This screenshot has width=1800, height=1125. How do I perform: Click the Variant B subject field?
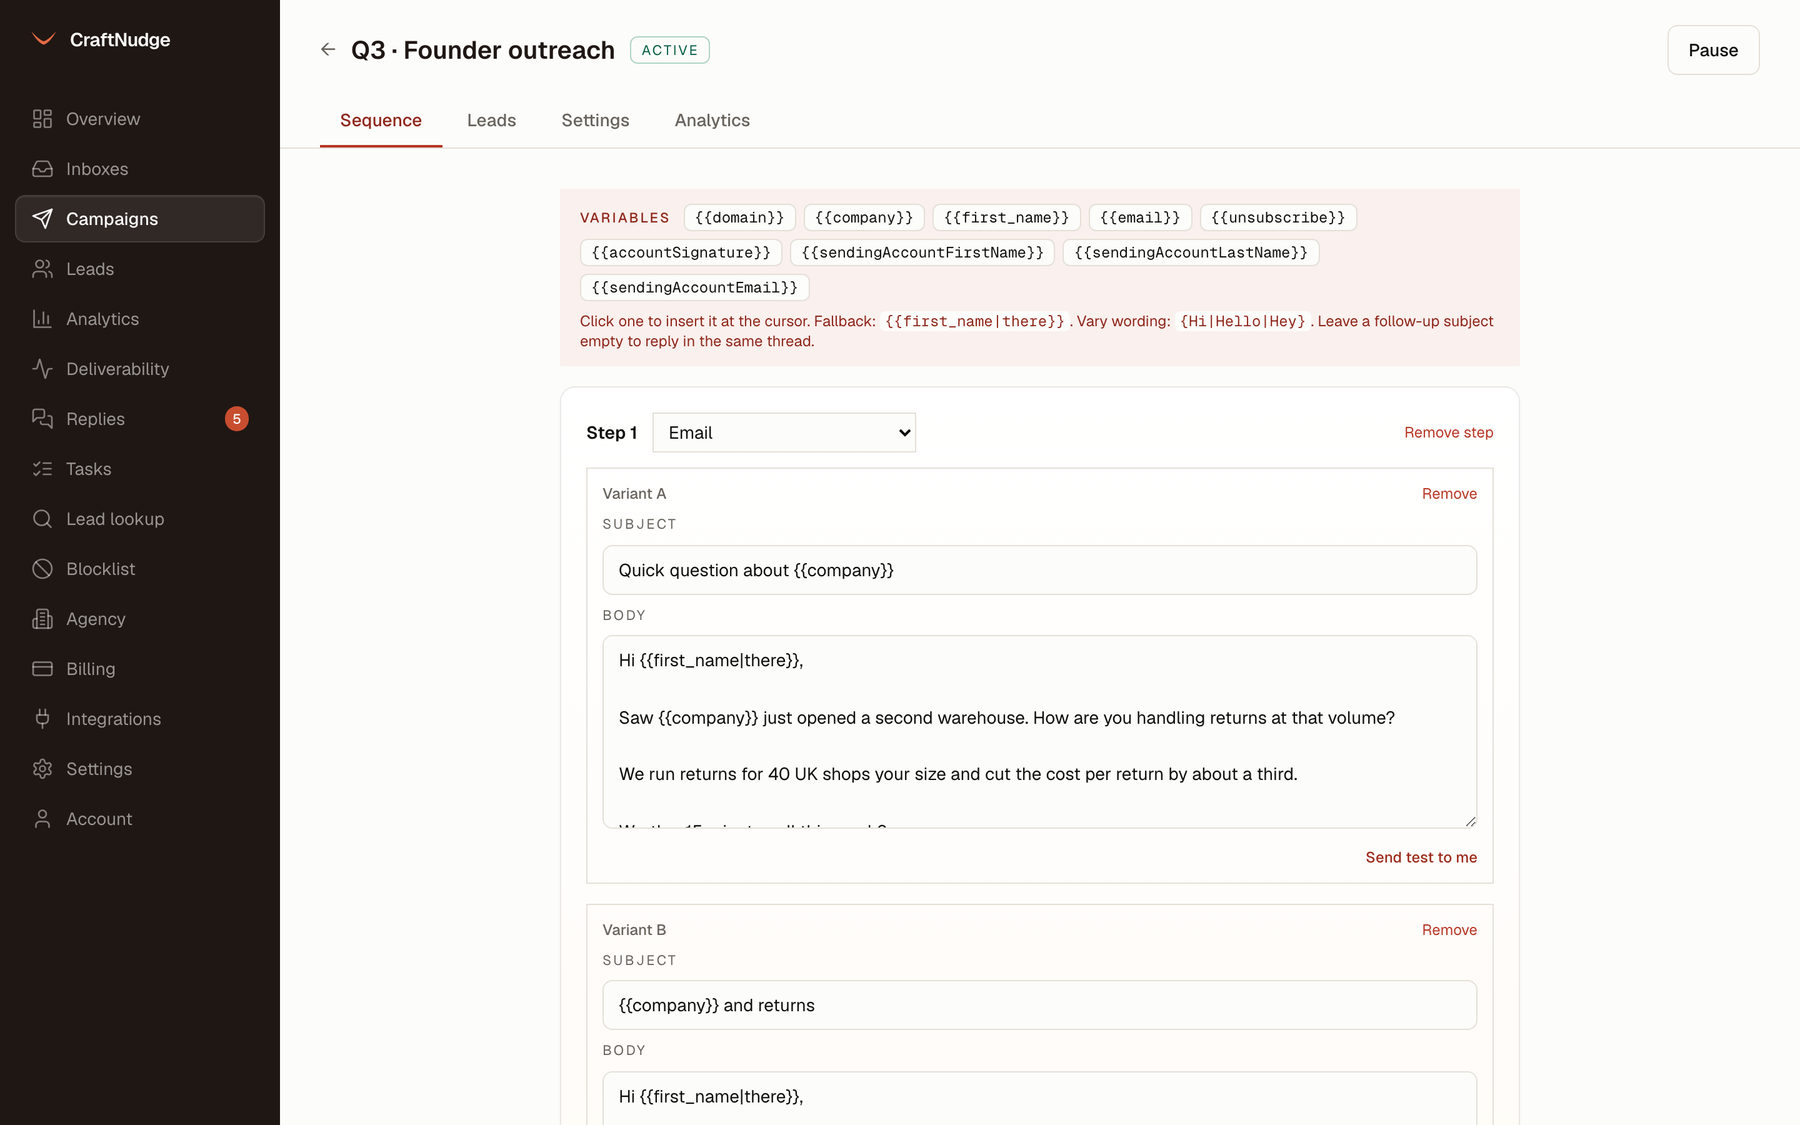(1039, 1005)
